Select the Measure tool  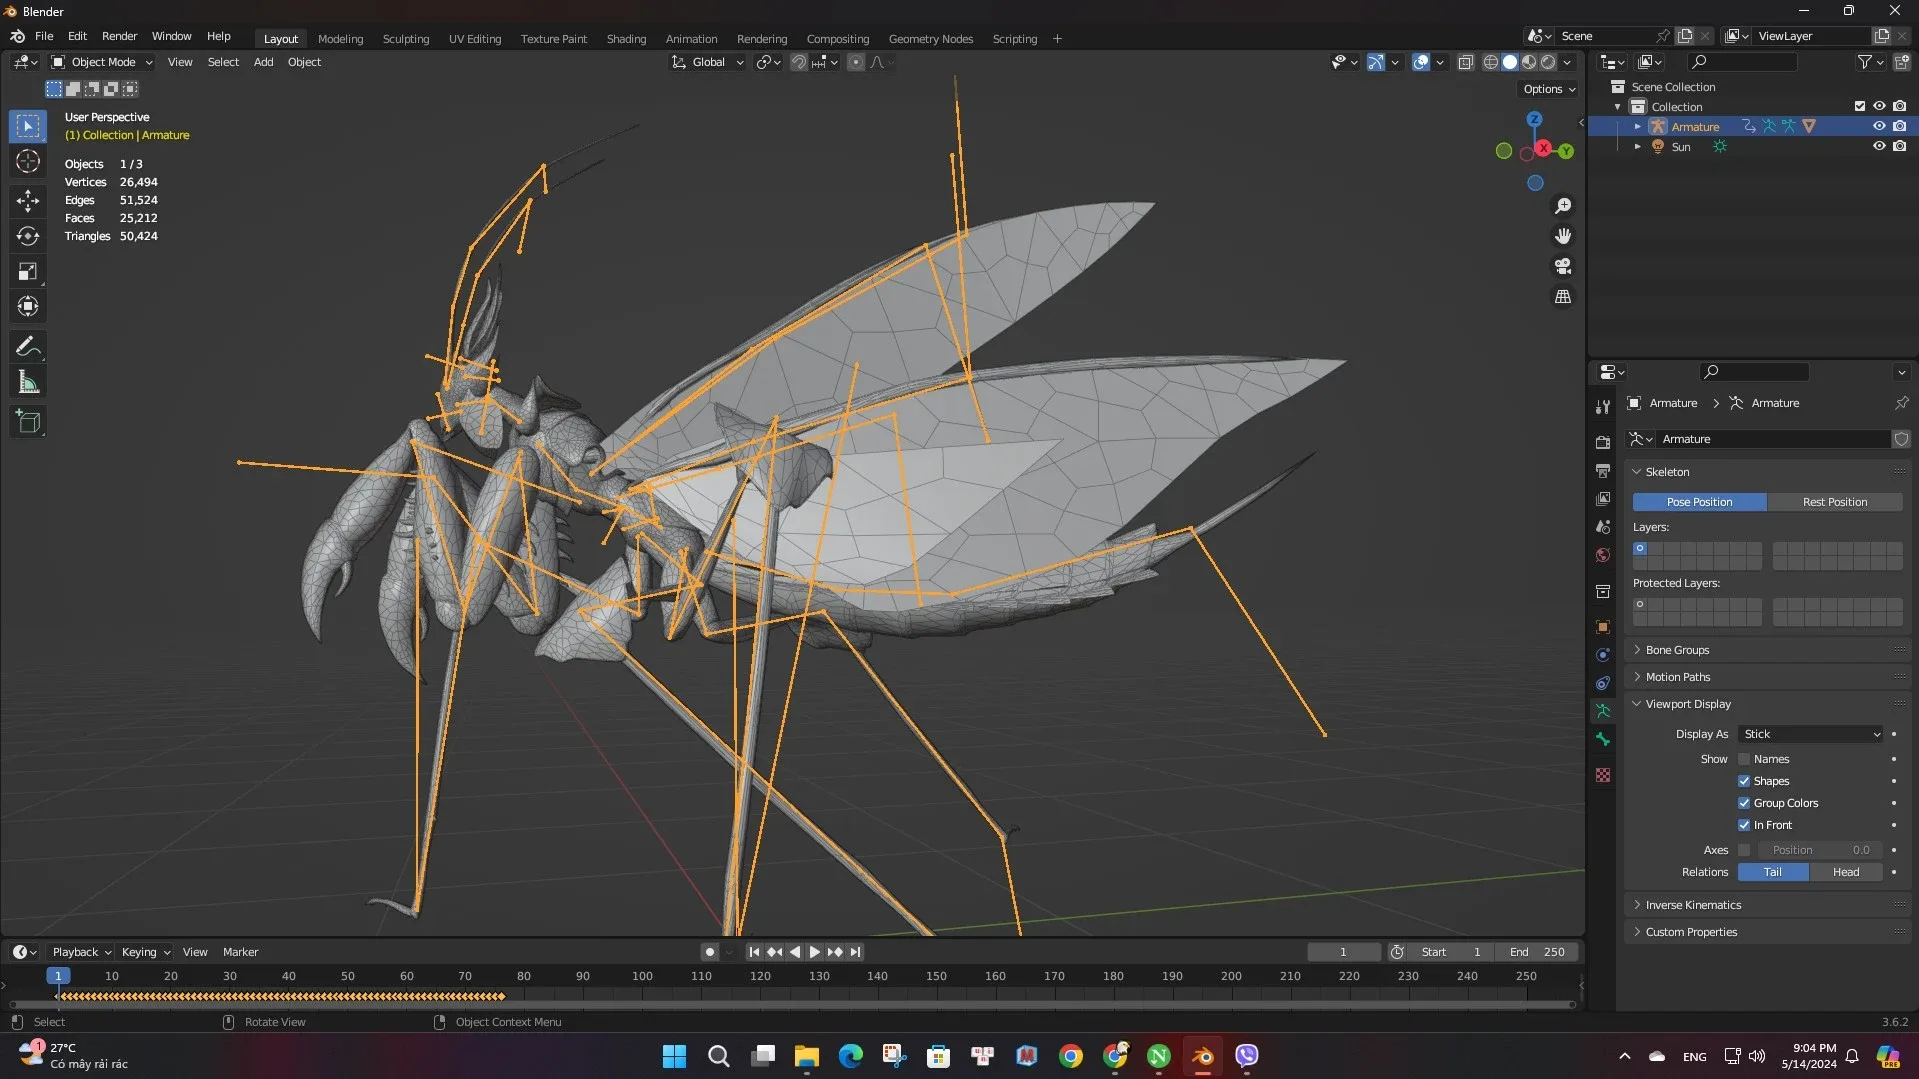pos(27,381)
